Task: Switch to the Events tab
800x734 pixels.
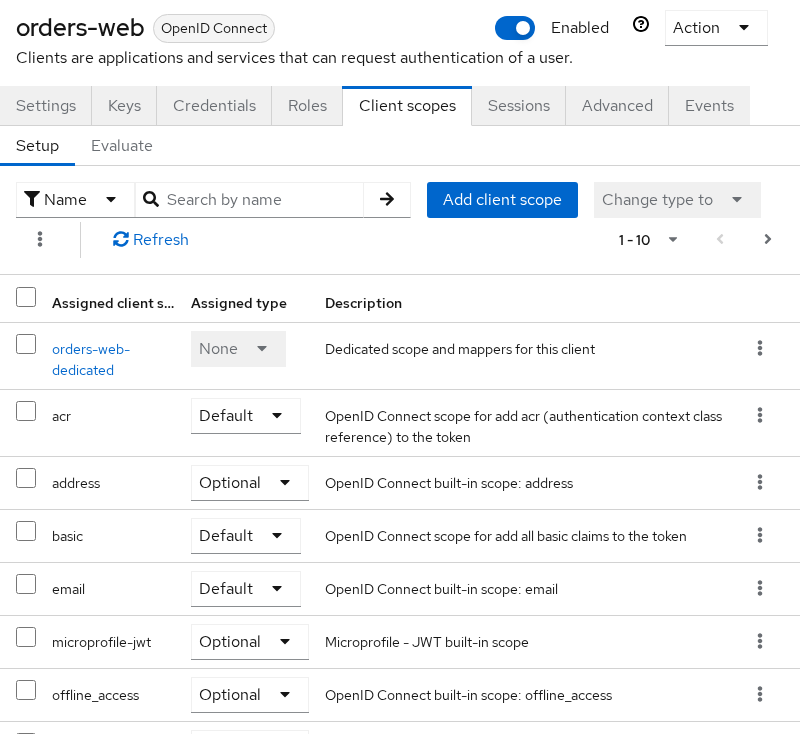Action: (709, 106)
